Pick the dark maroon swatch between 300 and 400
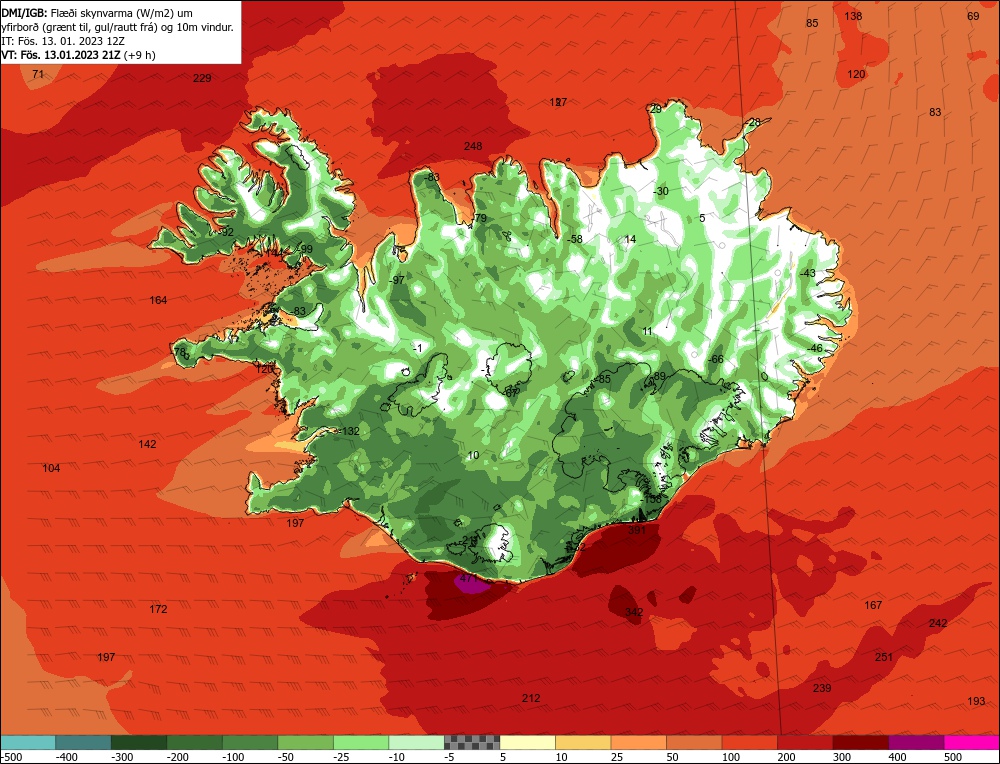1000x764 pixels. (x=860, y=742)
